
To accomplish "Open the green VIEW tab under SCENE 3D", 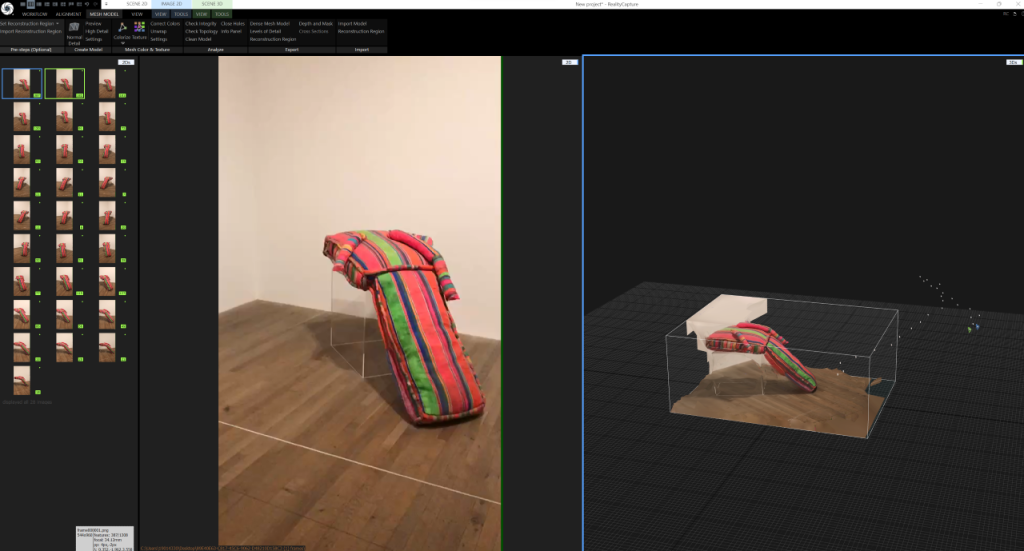I will pos(201,14).
